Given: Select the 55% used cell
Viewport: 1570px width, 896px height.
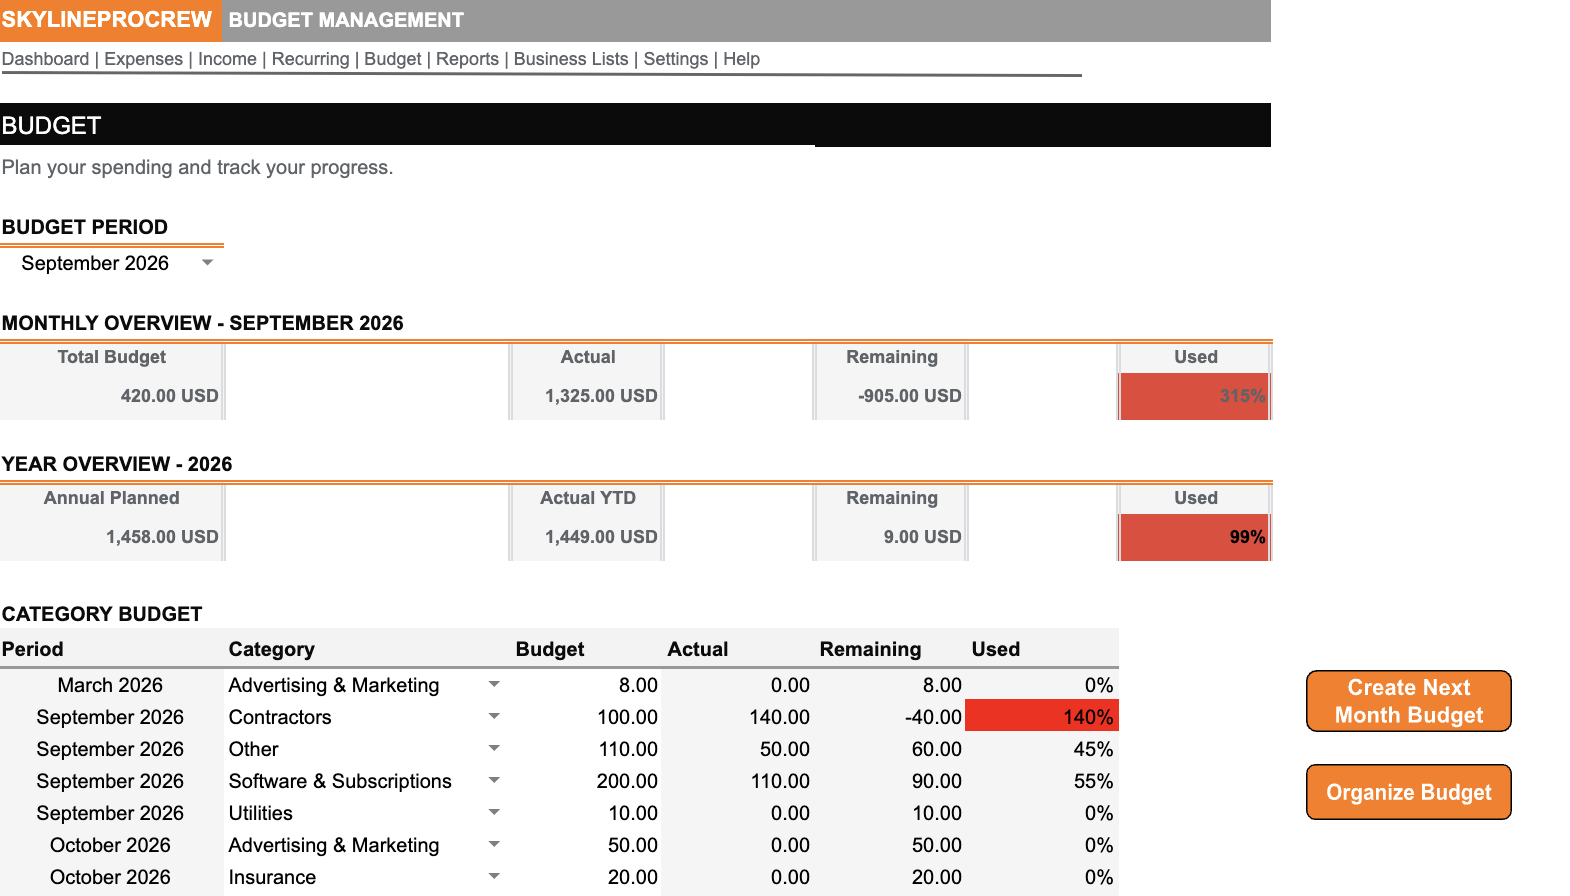Looking at the screenshot, I should click(x=1041, y=781).
